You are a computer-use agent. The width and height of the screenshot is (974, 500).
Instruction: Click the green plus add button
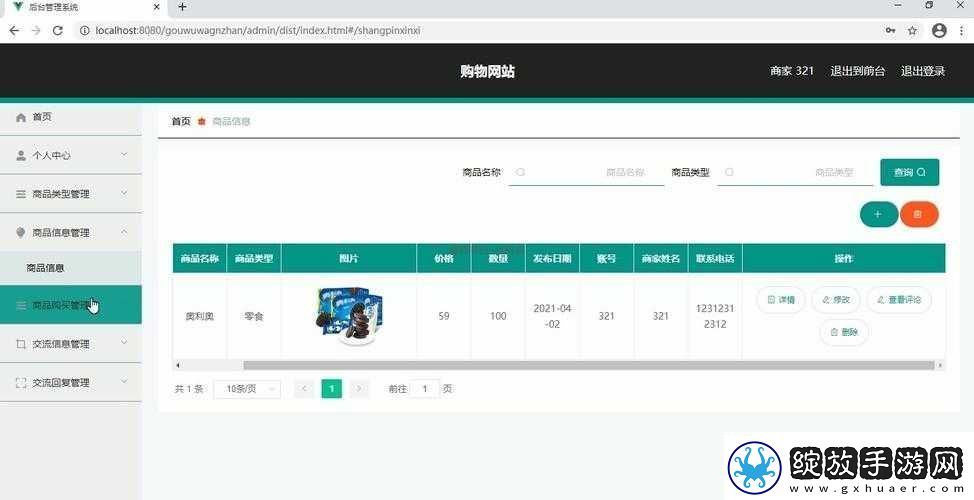(x=878, y=214)
